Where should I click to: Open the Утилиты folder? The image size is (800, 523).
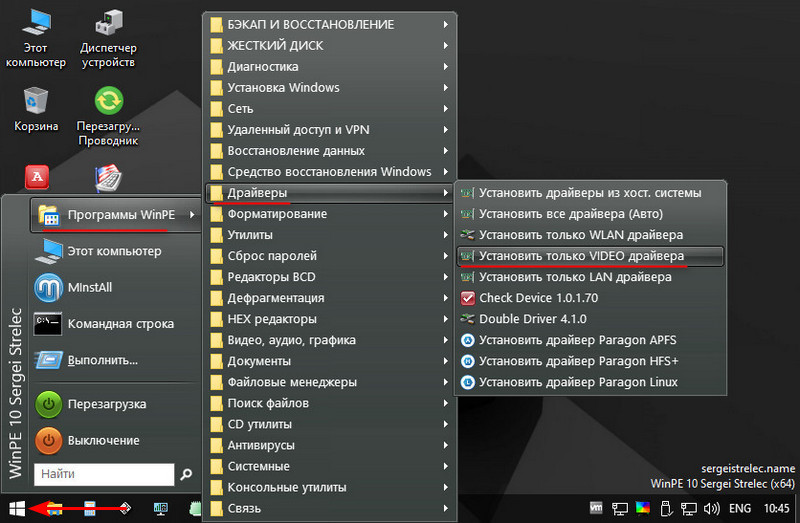click(x=330, y=235)
